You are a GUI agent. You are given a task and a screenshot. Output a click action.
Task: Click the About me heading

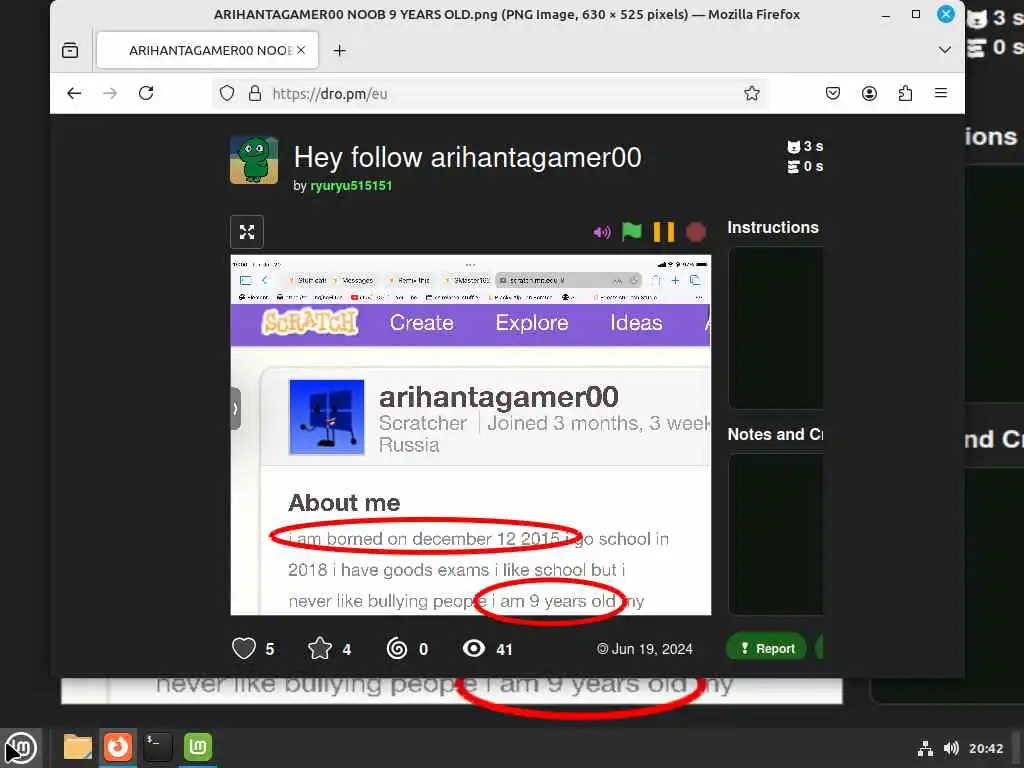pos(344,503)
